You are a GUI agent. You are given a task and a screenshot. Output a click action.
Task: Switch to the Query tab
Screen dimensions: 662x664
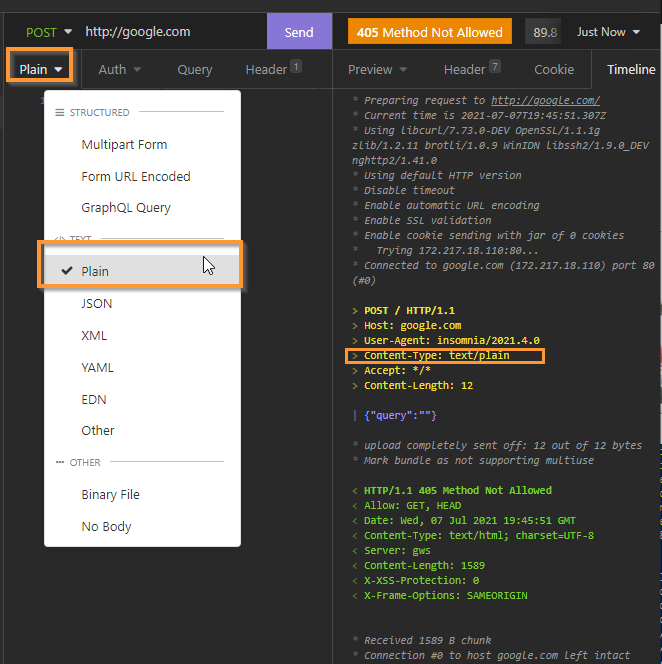click(194, 69)
